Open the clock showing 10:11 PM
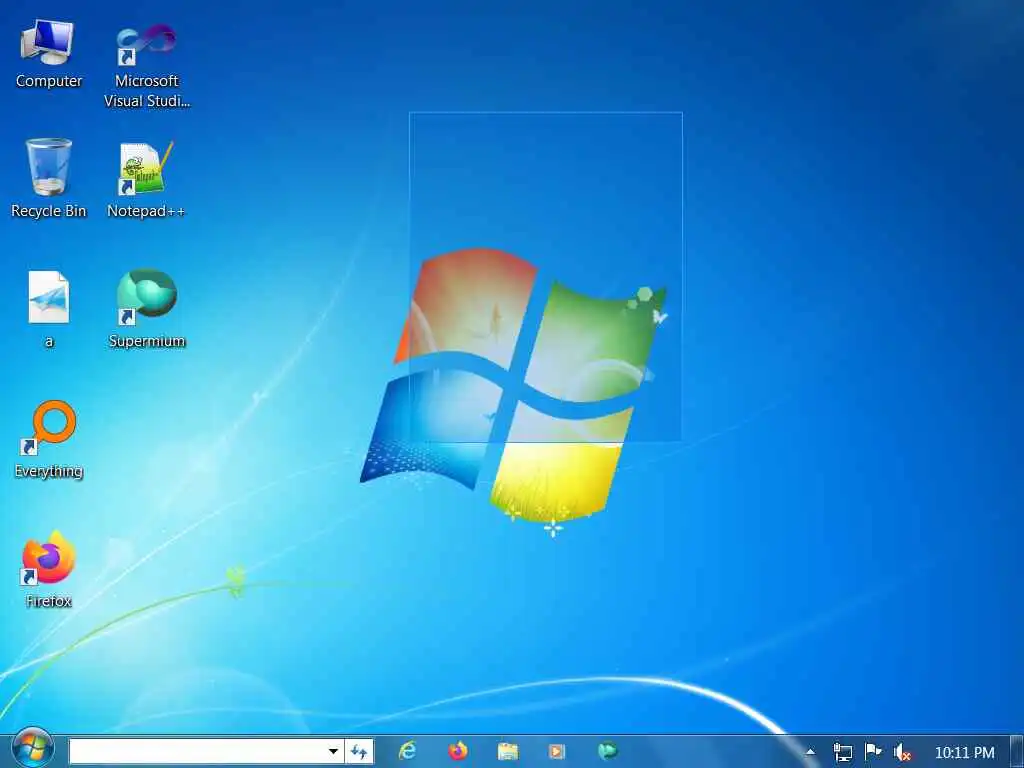The width and height of the screenshot is (1024, 768). click(x=965, y=752)
